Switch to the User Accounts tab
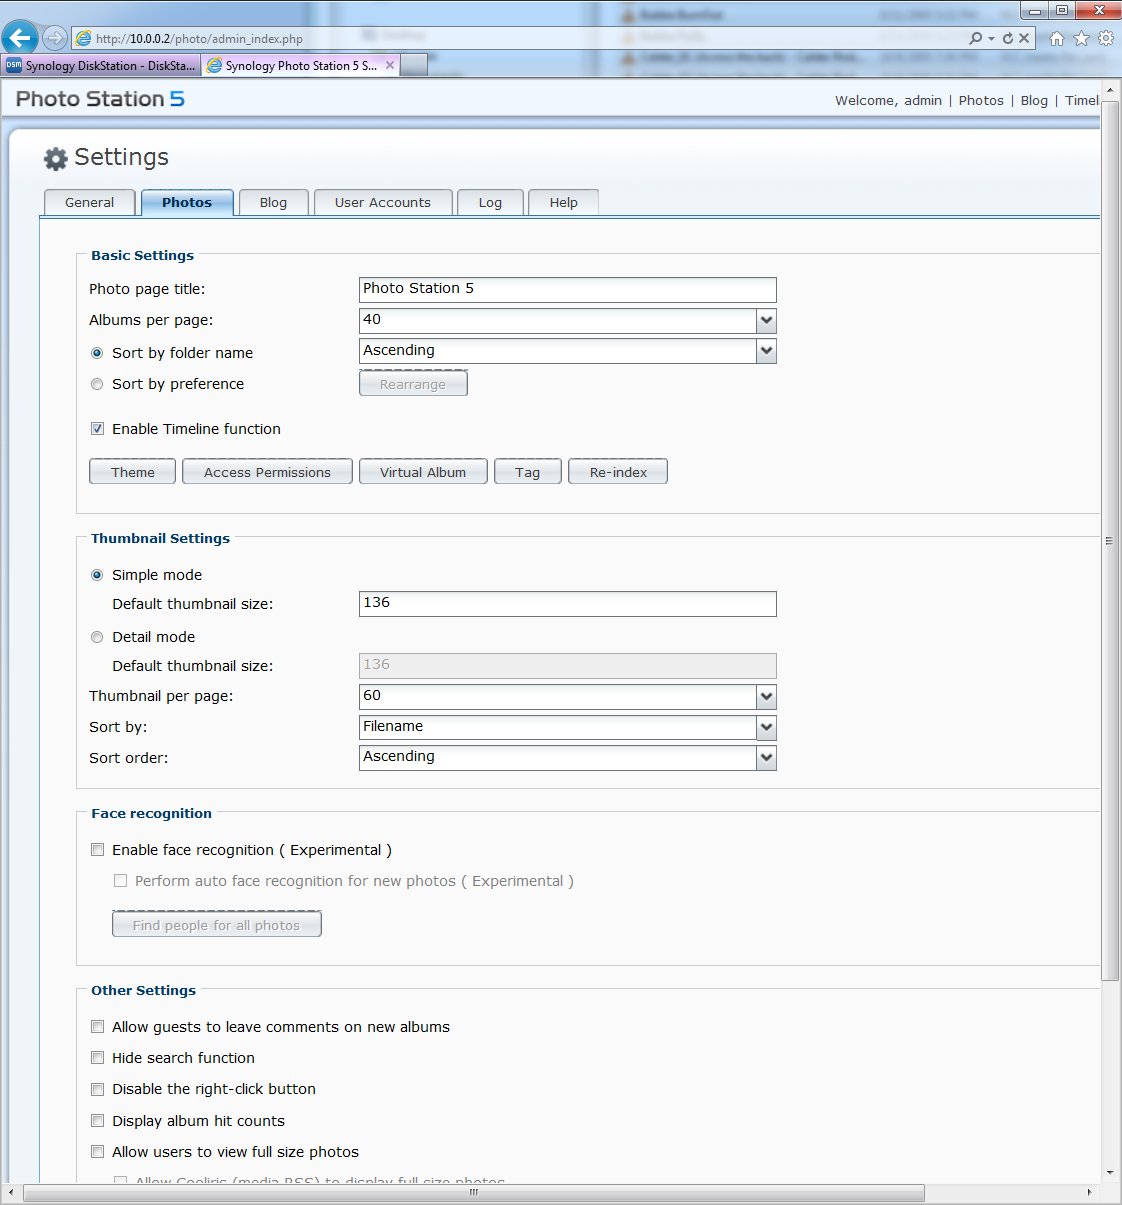This screenshot has width=1122, height=1205. click(x=382, y=202)
